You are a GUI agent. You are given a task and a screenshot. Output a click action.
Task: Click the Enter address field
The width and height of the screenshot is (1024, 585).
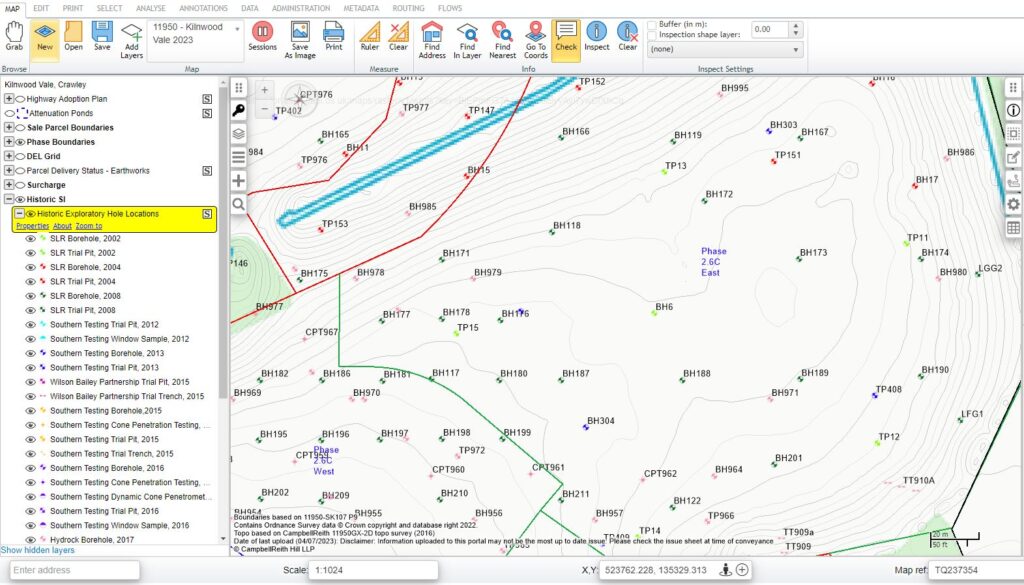(x=74, y=570)
